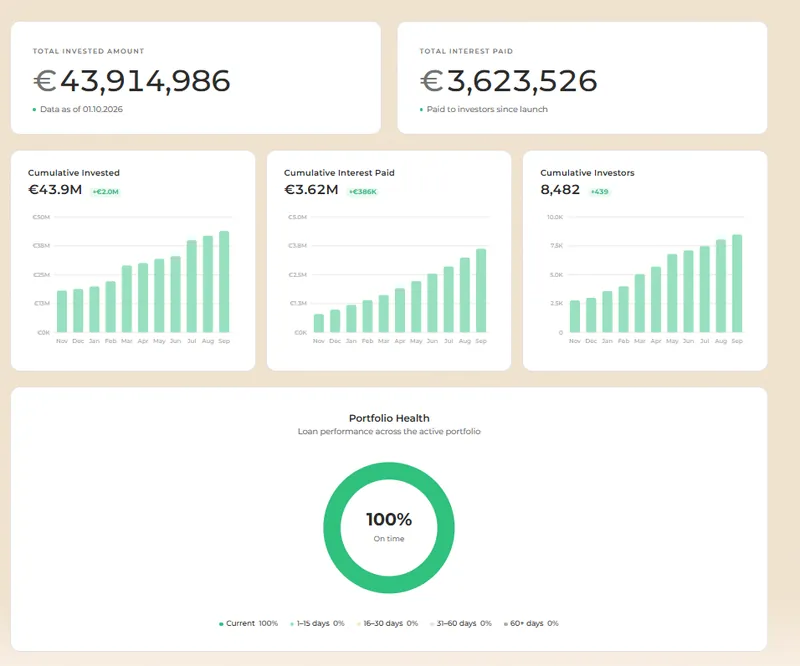Click the '16–30 days 0%' legend entry
Screen dimensions: 800x666
tap(387, 623)
